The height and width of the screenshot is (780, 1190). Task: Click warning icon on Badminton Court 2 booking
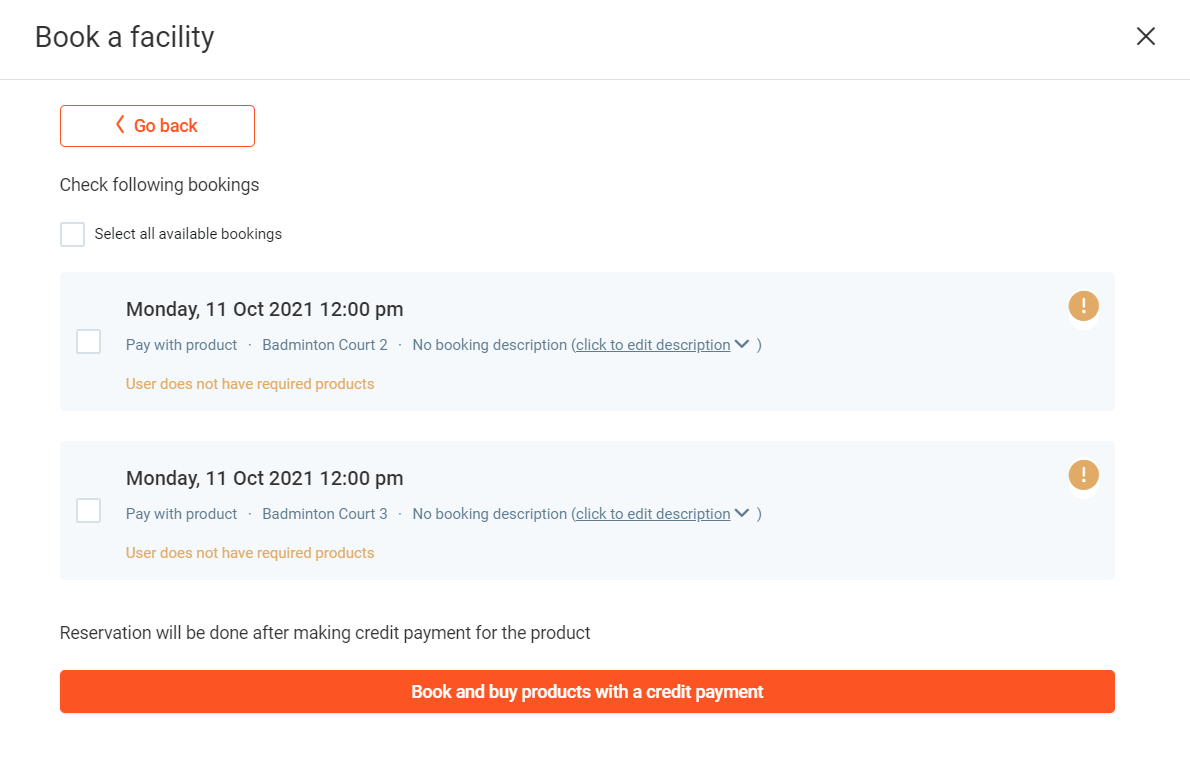(x=1083, y=306)
